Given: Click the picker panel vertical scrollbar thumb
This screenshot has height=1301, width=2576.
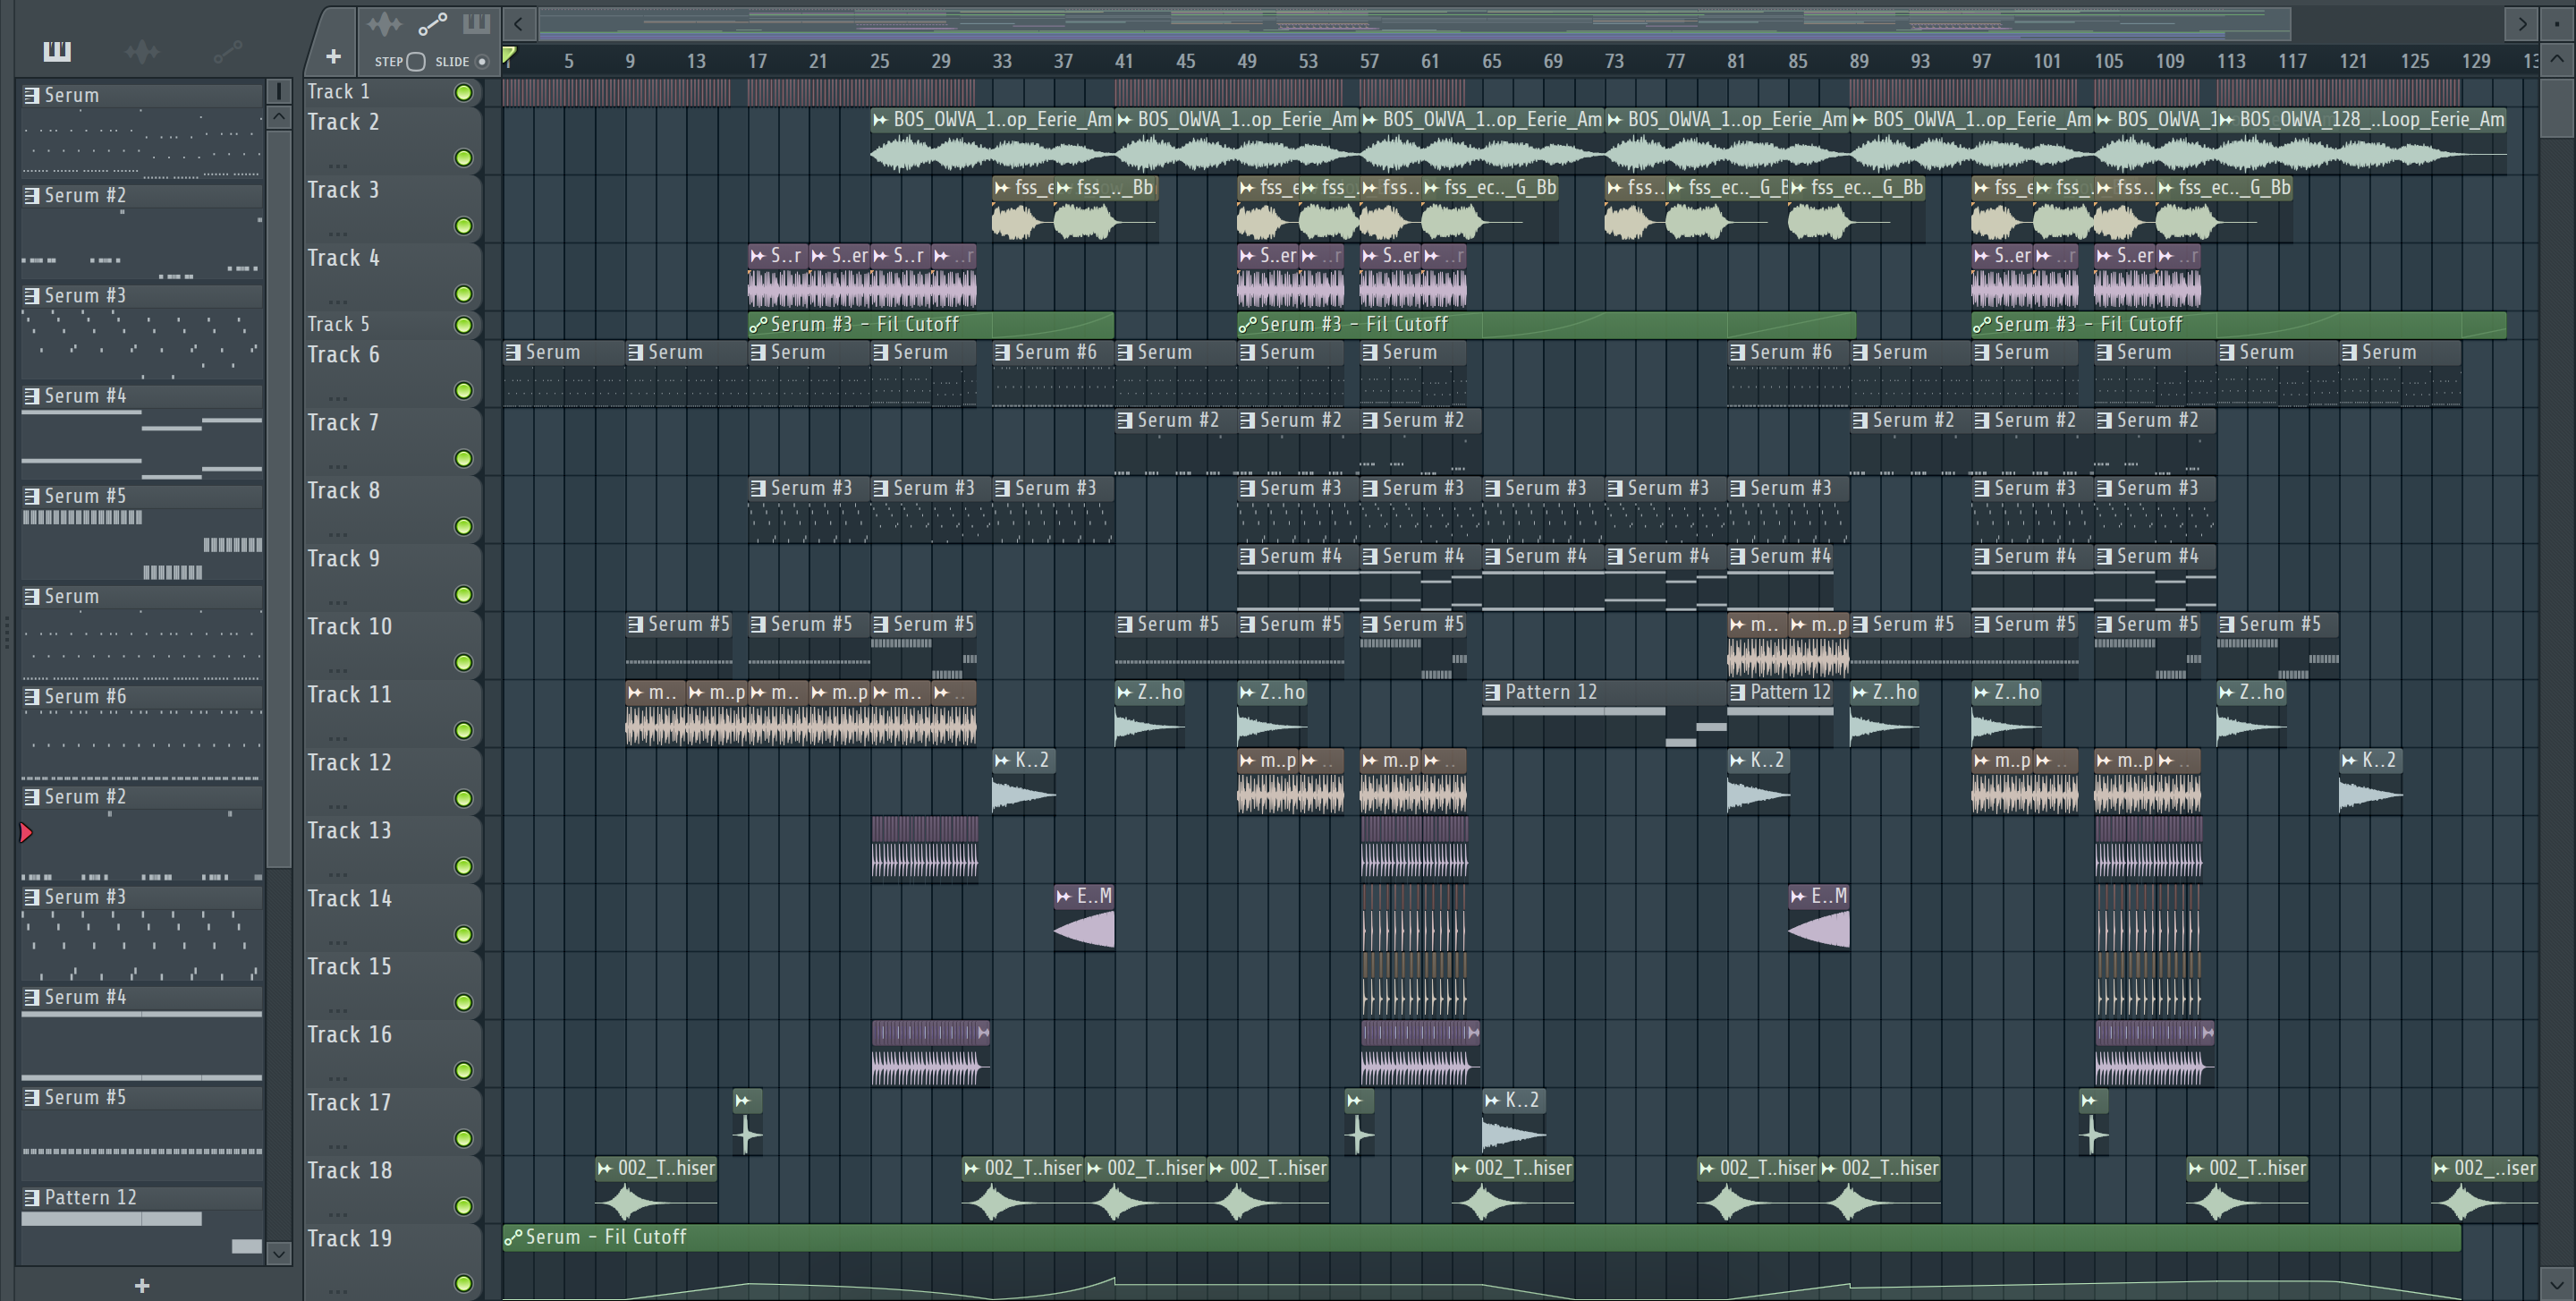Looking at the screenshot, I should [279, 498].
